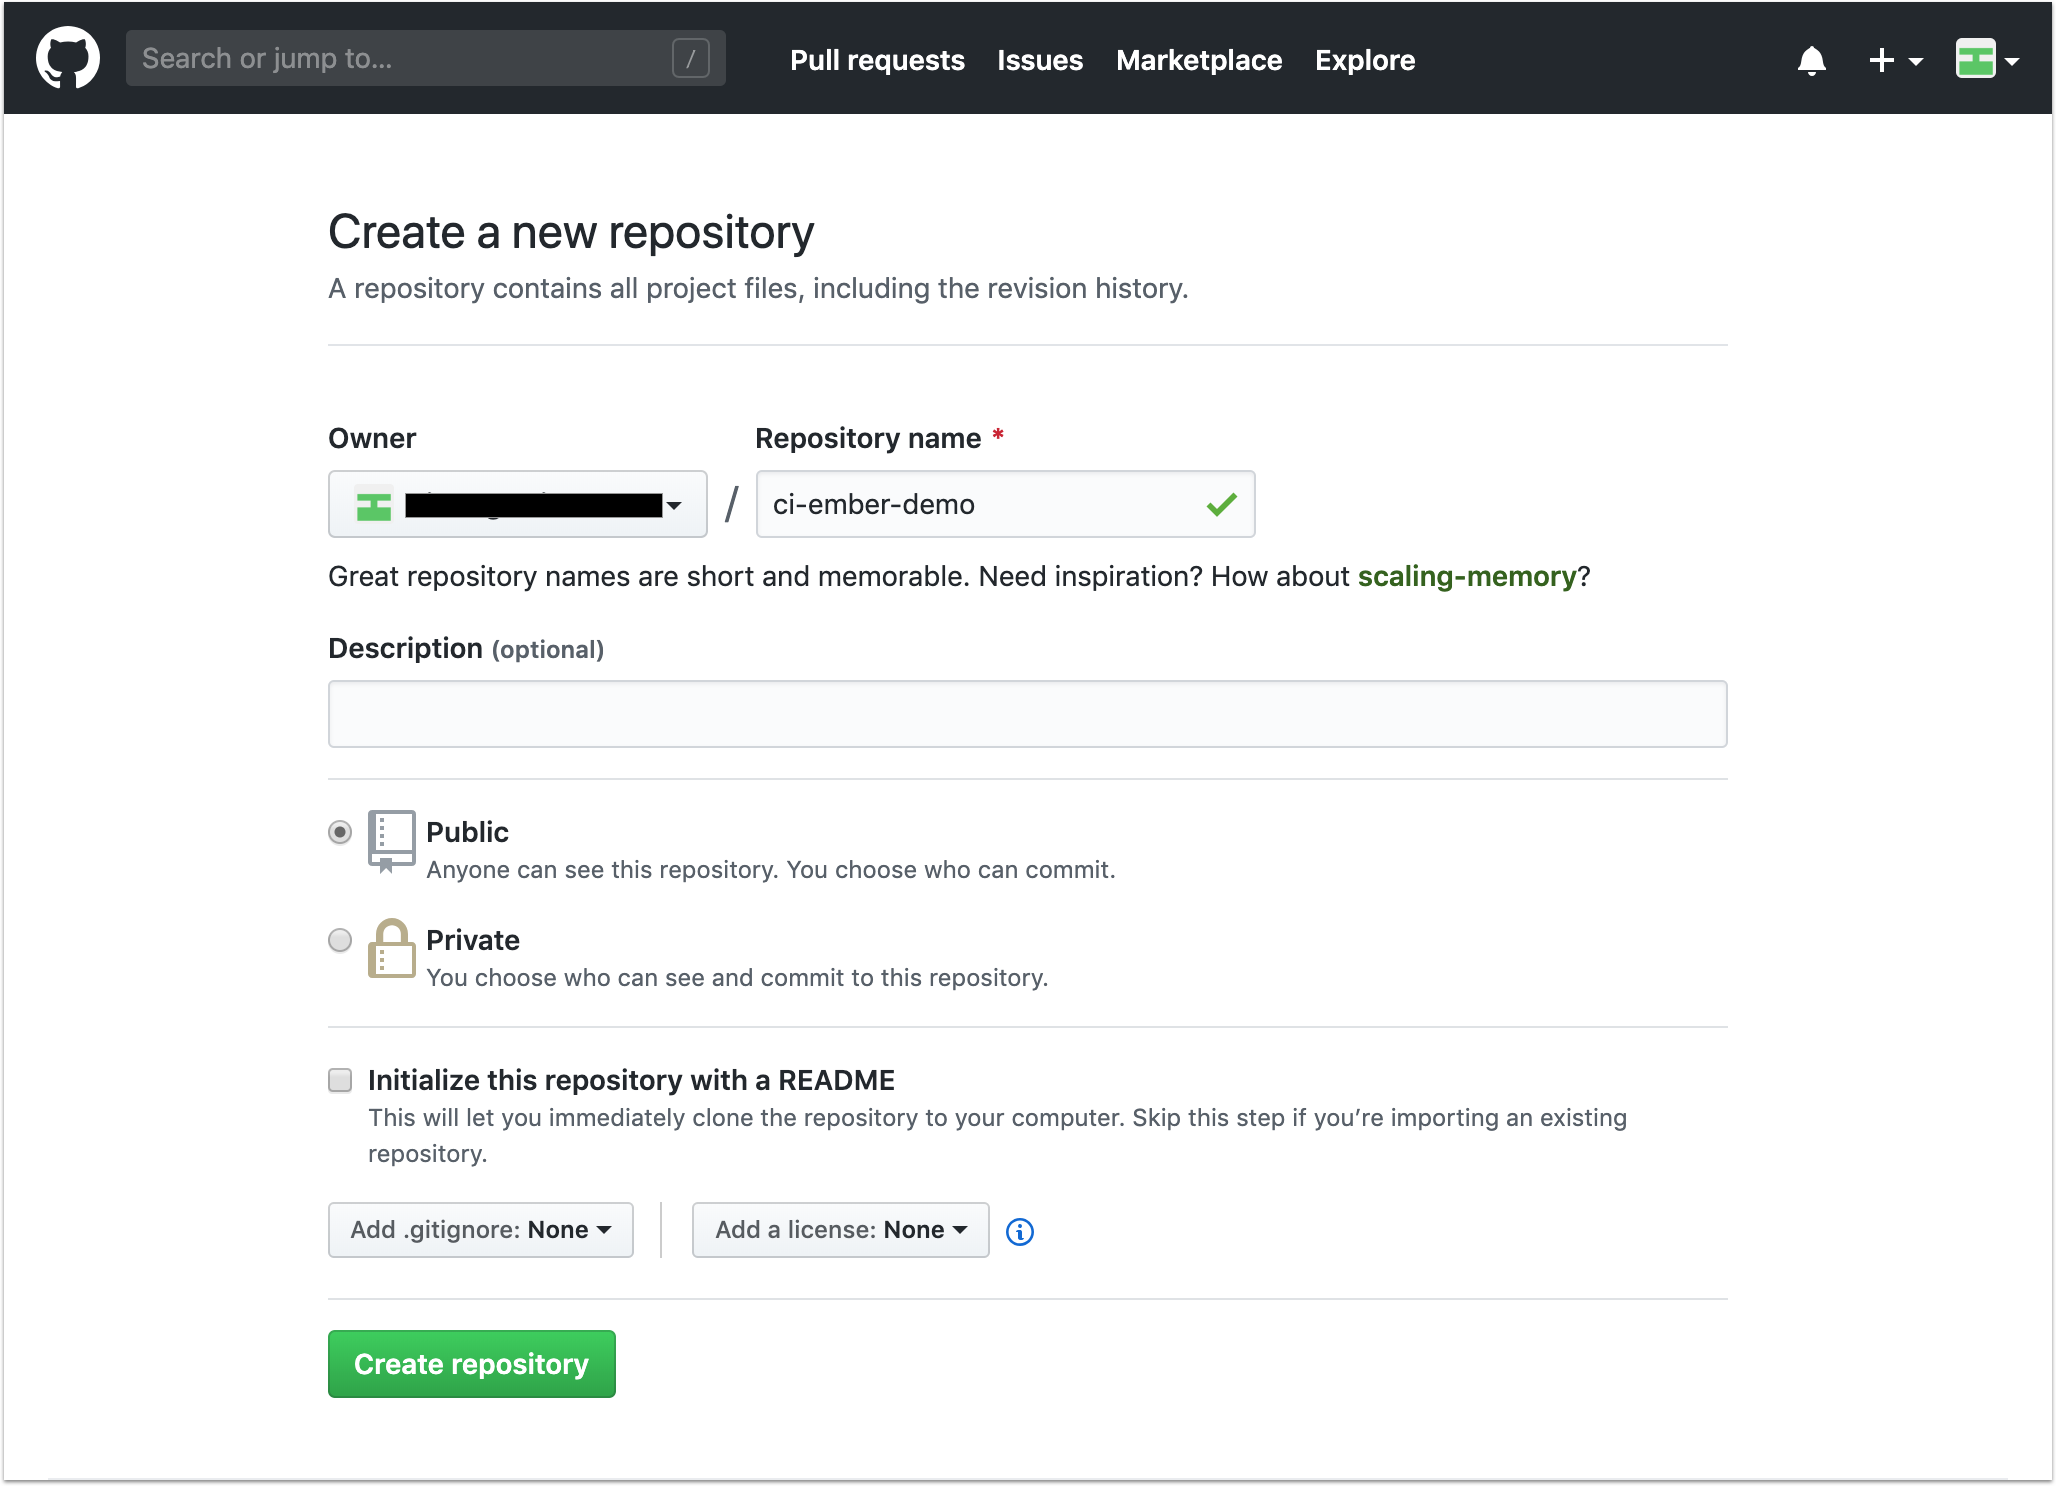Enable Initialize this repository with a README

[339, 1080]
